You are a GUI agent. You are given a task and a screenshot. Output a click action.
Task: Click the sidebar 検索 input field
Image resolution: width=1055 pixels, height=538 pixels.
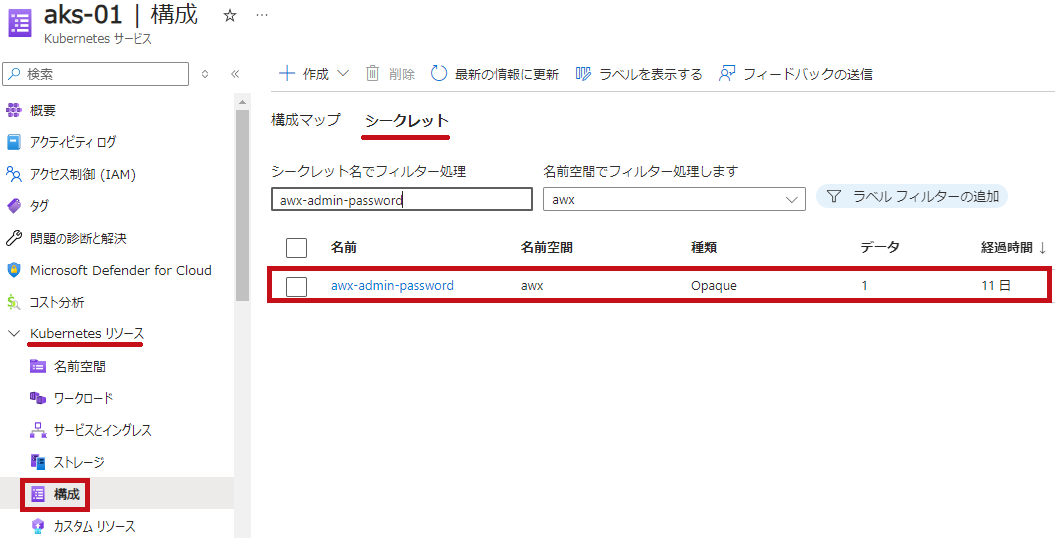click(x=96, y=74)
